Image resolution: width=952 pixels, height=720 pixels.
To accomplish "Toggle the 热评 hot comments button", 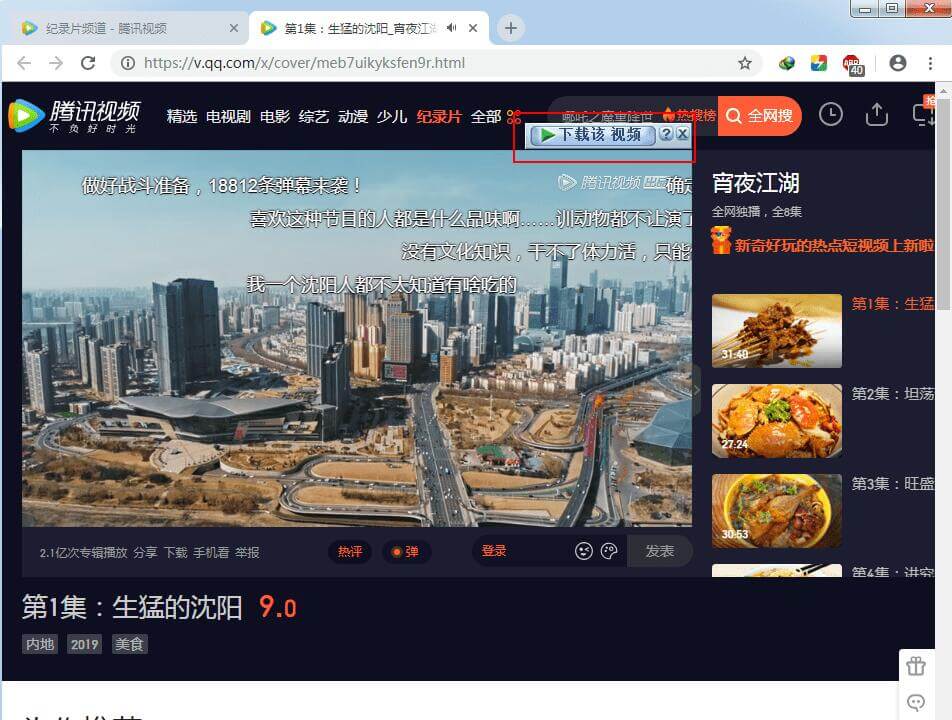I will [350, 552].
